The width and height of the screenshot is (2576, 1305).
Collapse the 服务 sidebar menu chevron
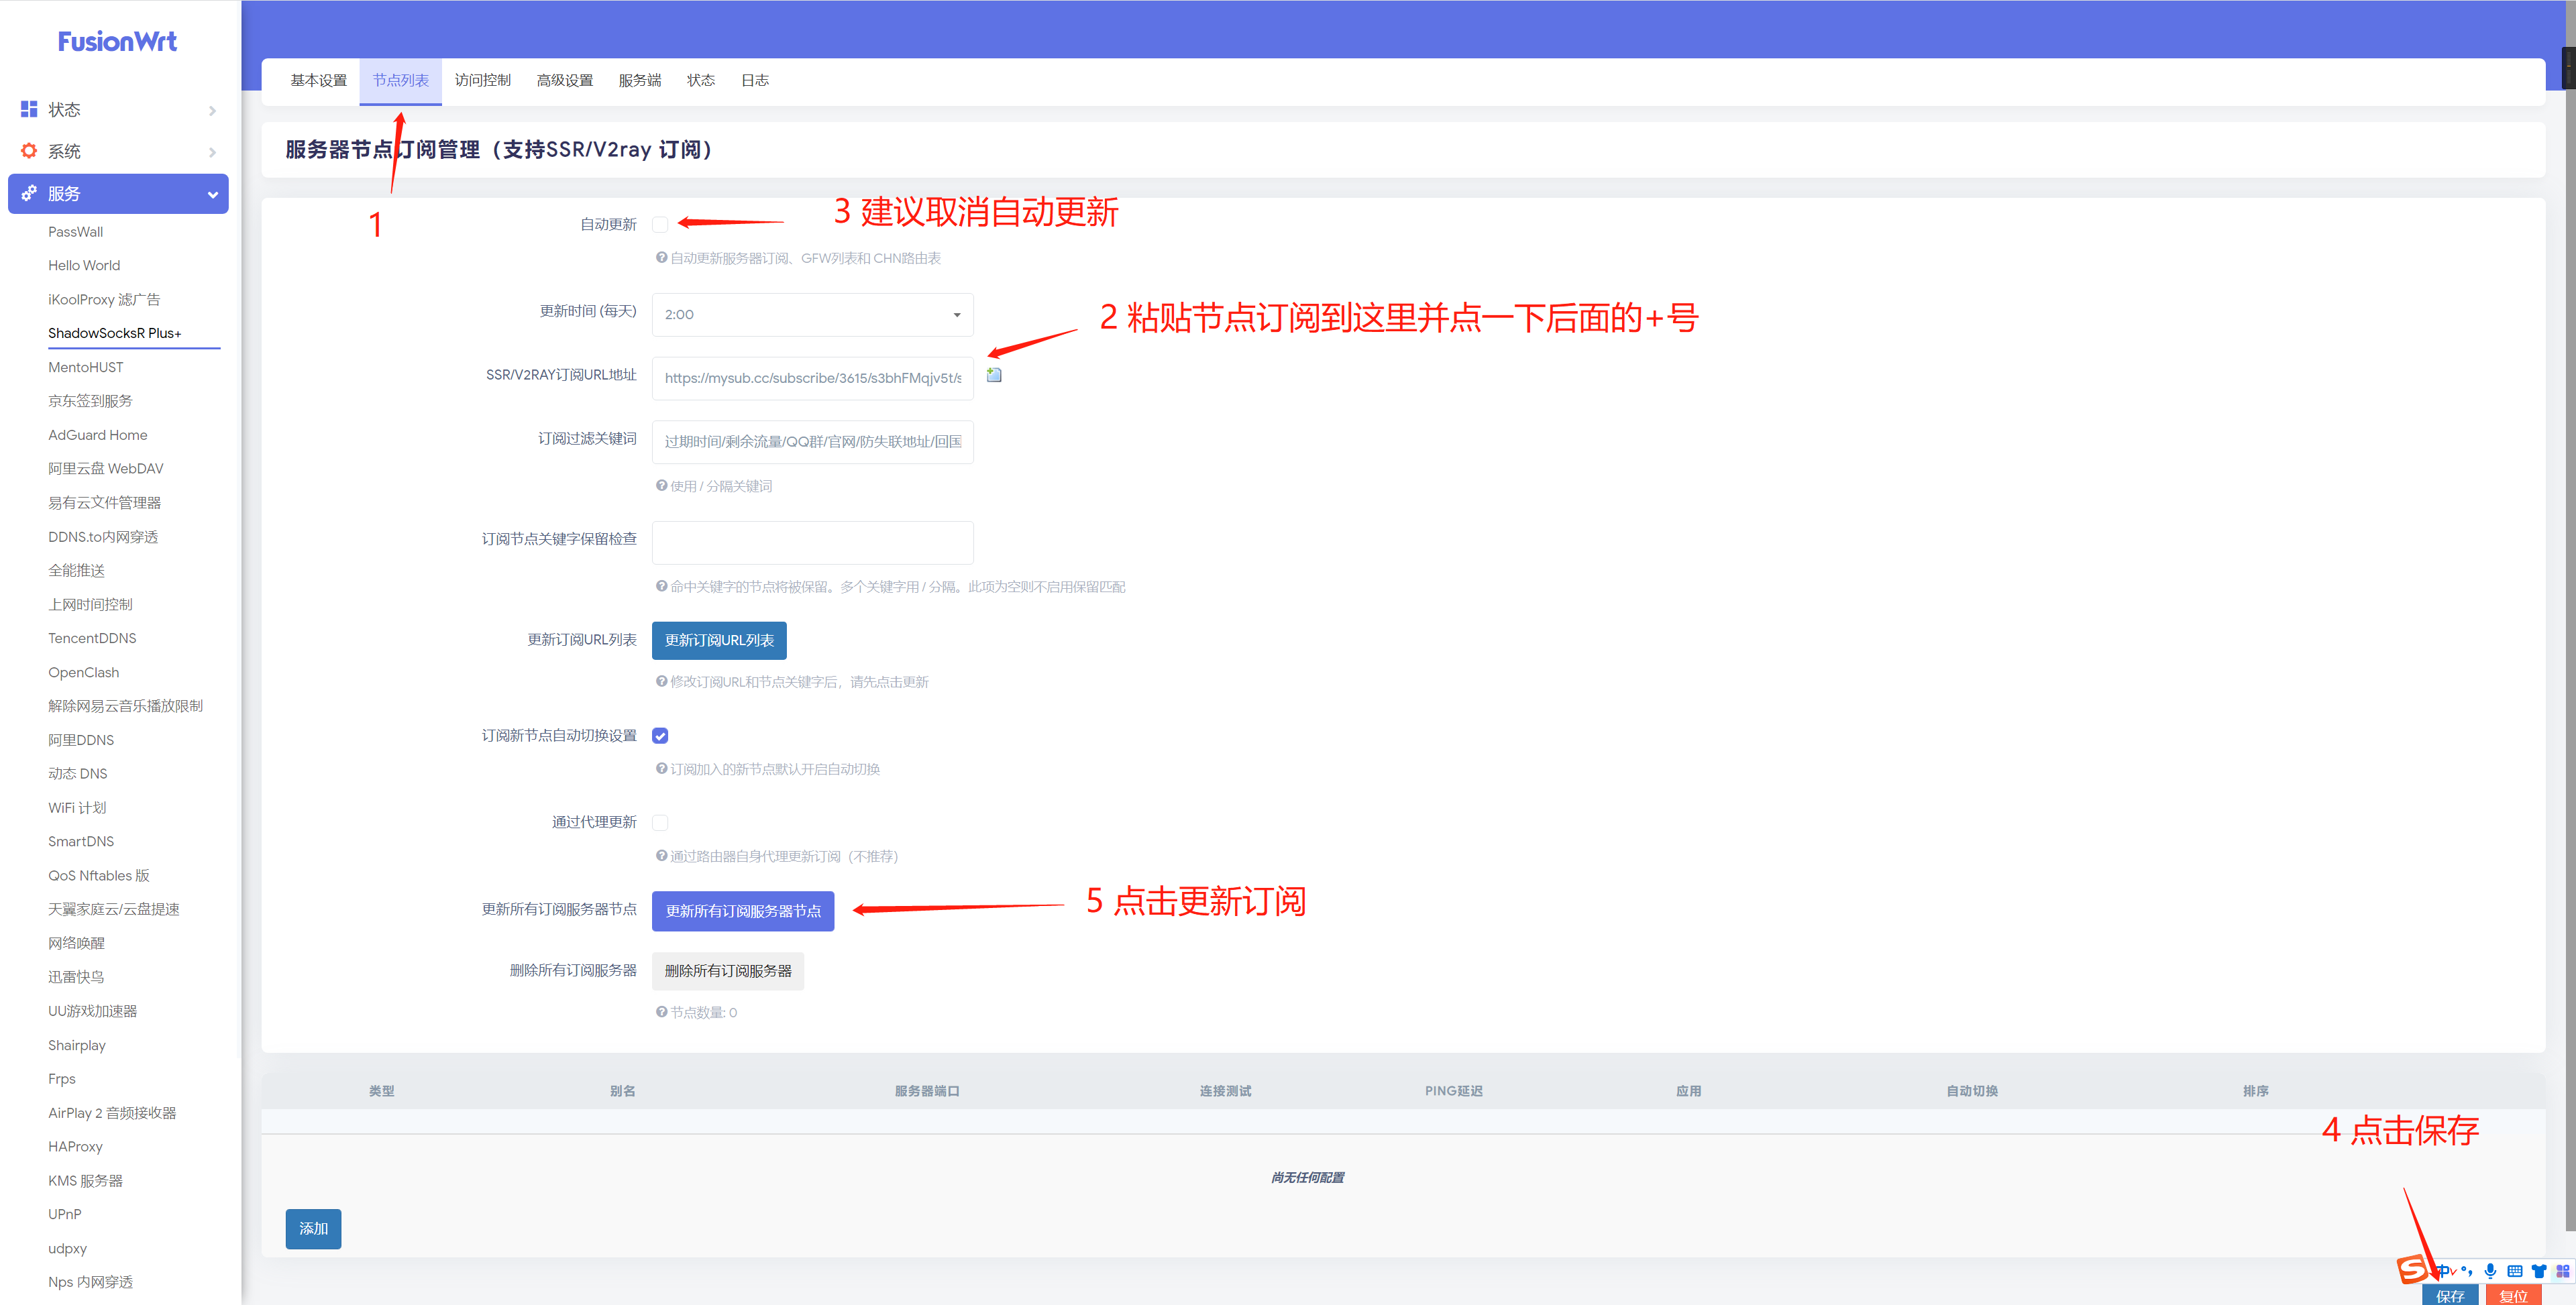[212, 194]
